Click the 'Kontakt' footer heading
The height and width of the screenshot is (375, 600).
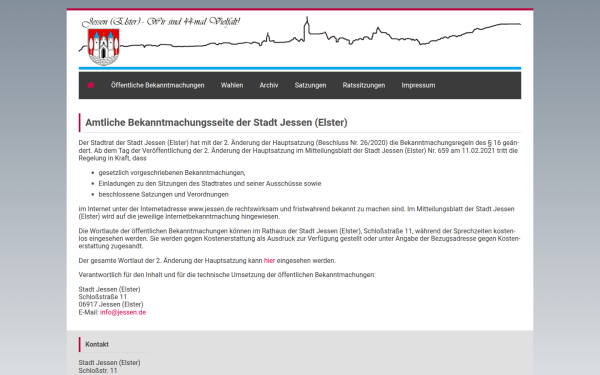click(97, 344)
